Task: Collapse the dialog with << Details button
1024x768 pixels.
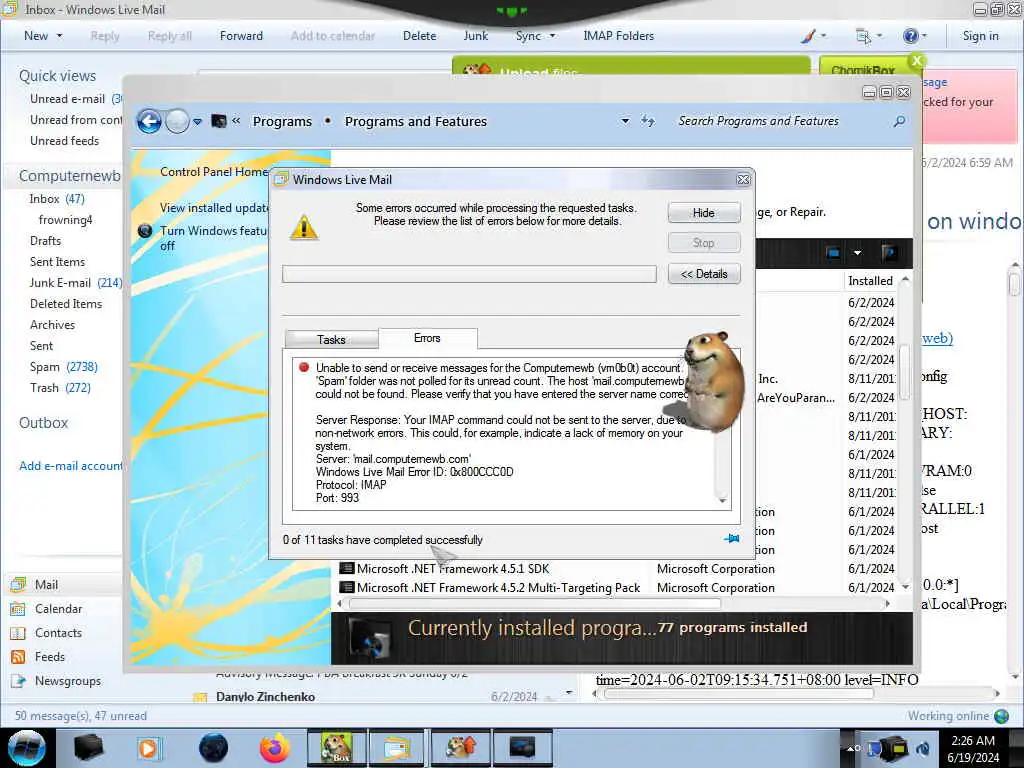Action: click(x=703, y=274)
